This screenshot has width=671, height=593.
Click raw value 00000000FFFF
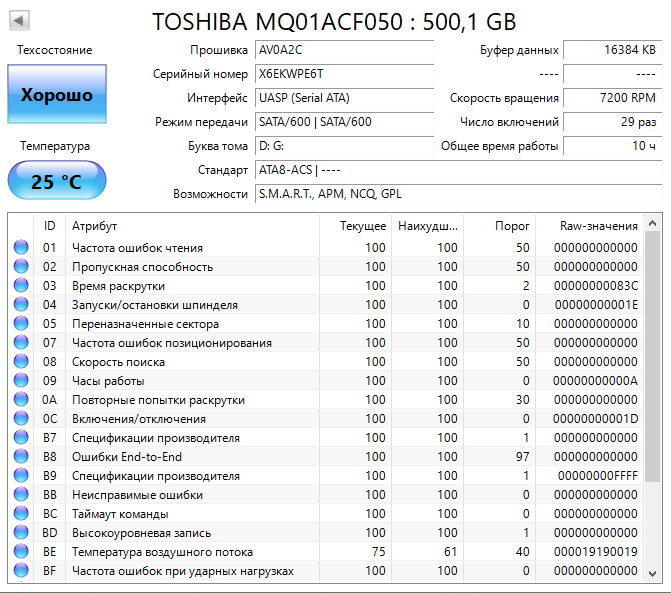[597, 475]
